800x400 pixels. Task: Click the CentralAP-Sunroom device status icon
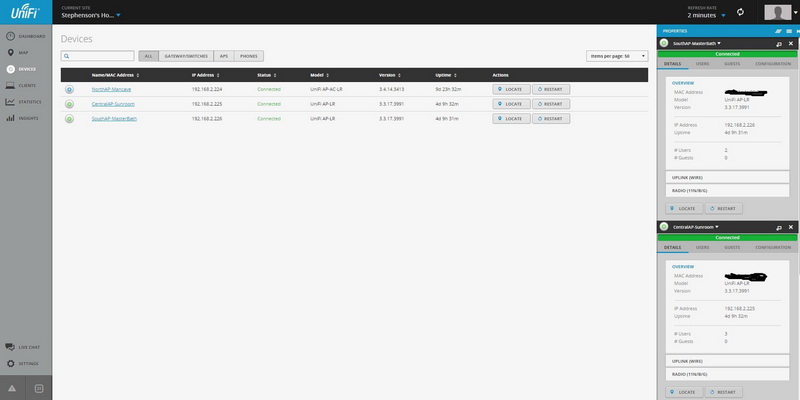[x=69, y=104]
